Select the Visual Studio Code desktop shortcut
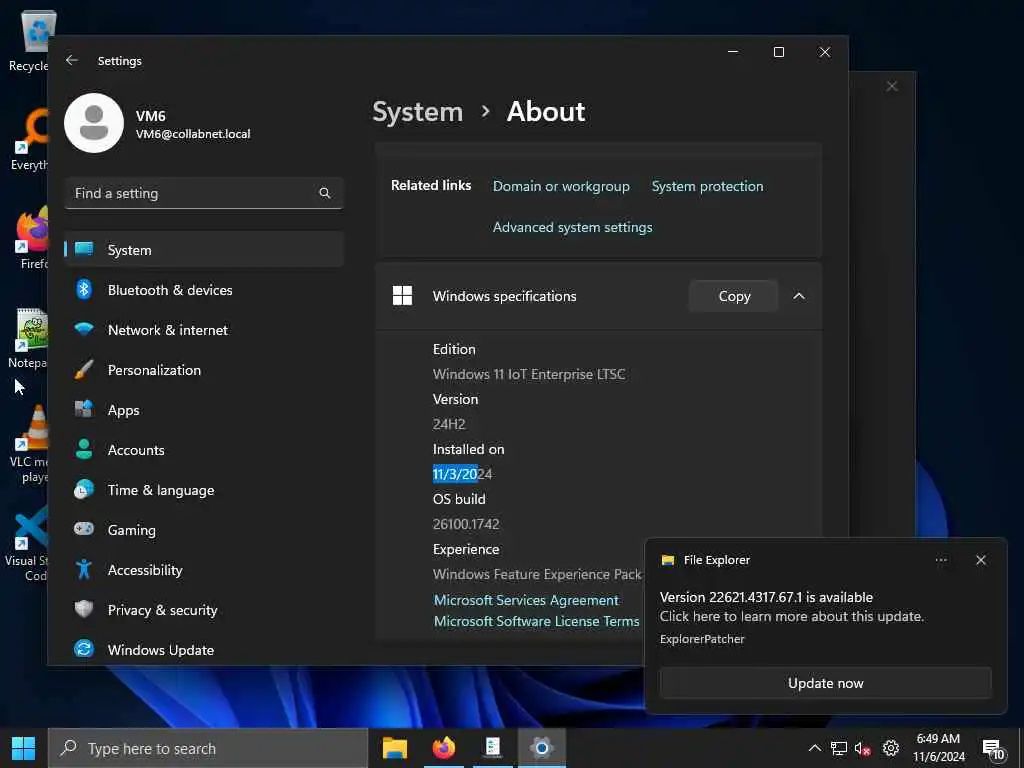This screenshot has width=1024, height=768. click(x=27, y=543)
